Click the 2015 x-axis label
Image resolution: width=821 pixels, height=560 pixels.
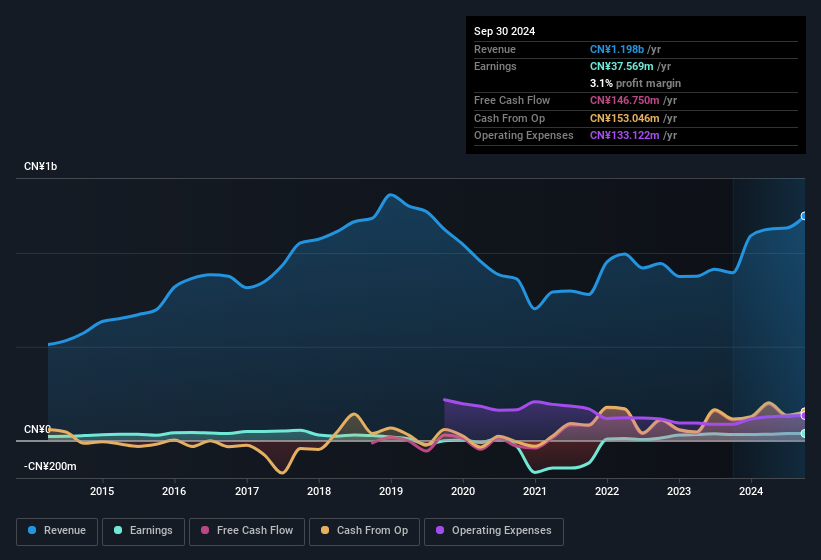click(x=102, y=491)
